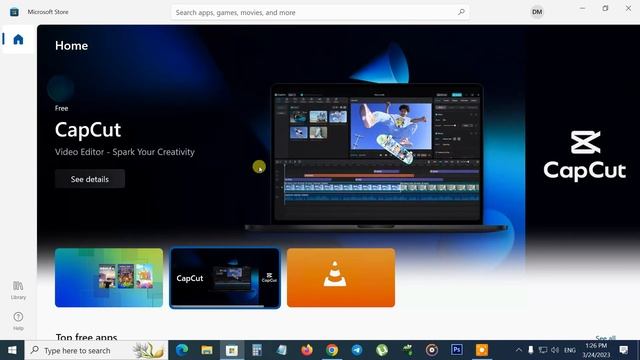Click the ENG language indicator
The width and height of the screenshot is (640, 360).
pyautogui.click(x=570, y=350)
